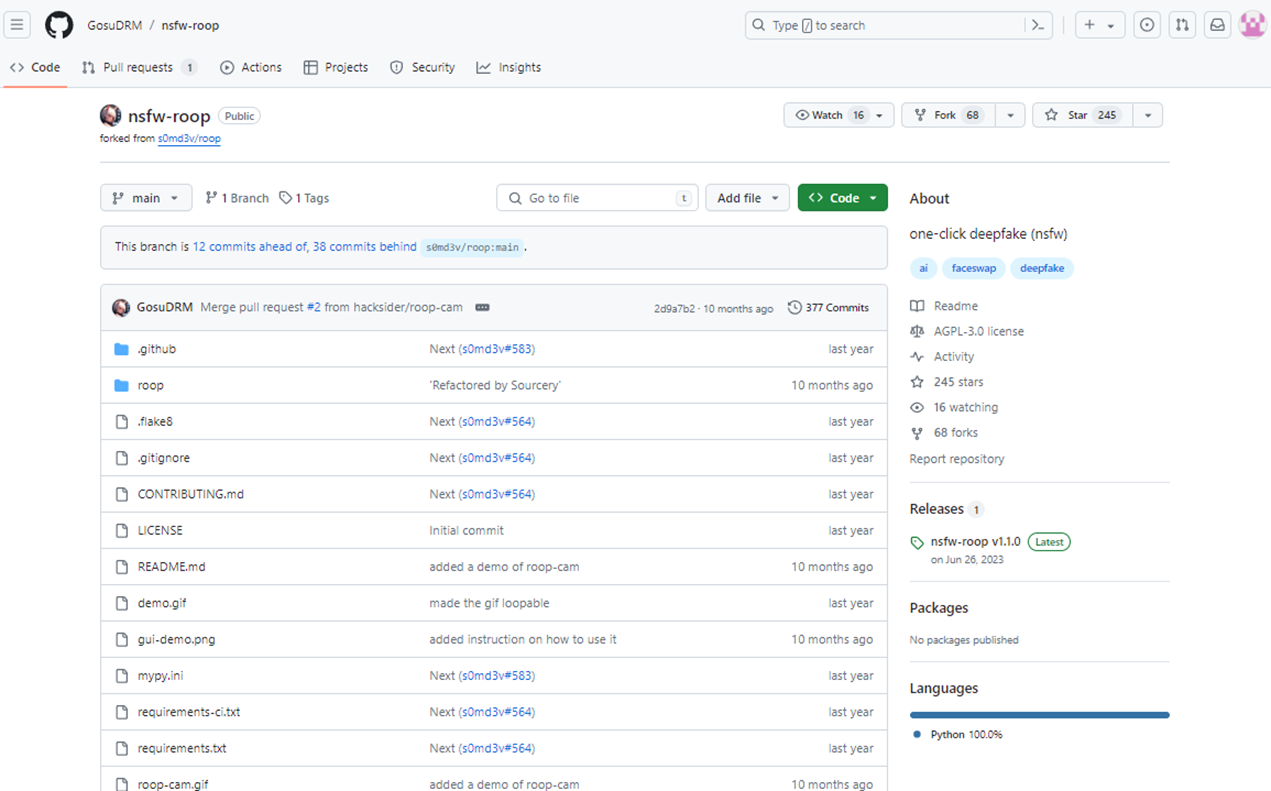
Task: Open the hamburger navigation menu
Action: 17,25
